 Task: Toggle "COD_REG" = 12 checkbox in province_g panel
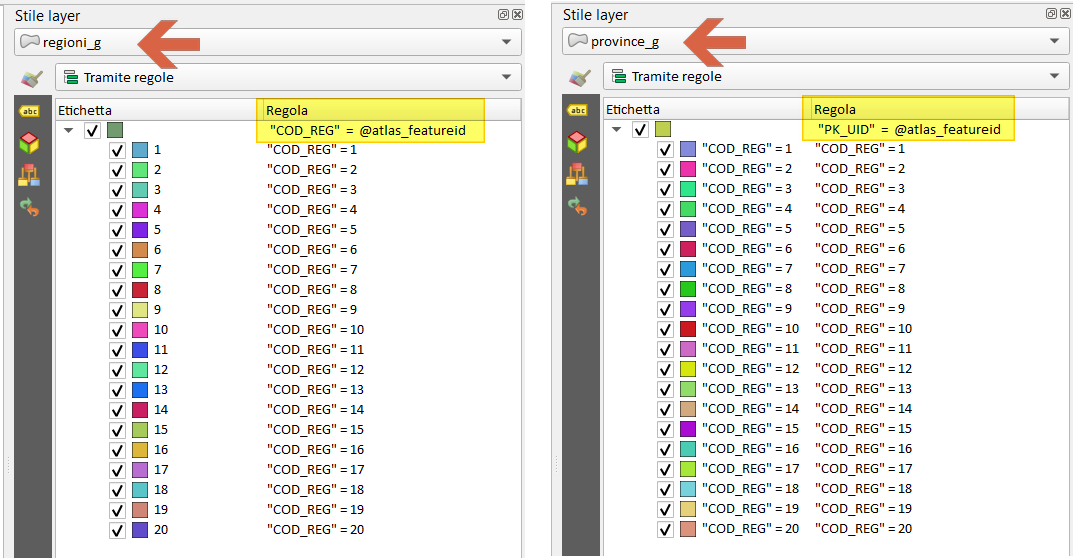665,369
